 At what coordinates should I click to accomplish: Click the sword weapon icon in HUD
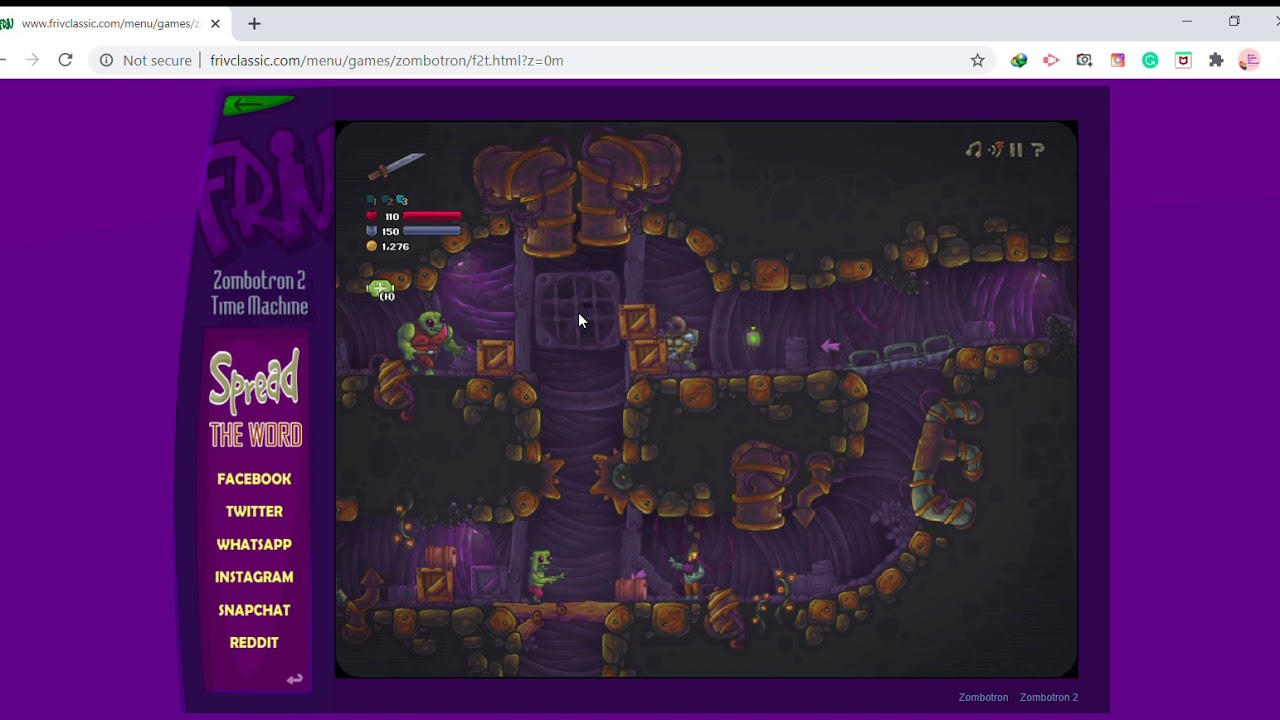point(396,166)
